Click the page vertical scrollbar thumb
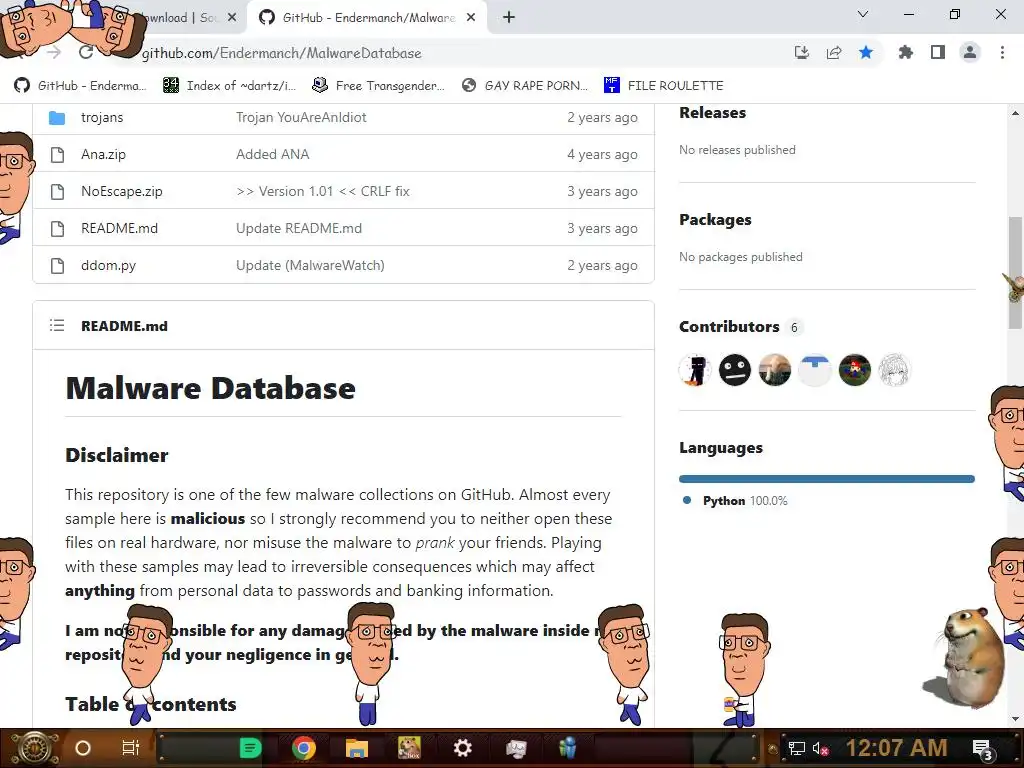The height and width of the screenshot is (768, 1024). pyautogui.click(x=1015, y=271)
